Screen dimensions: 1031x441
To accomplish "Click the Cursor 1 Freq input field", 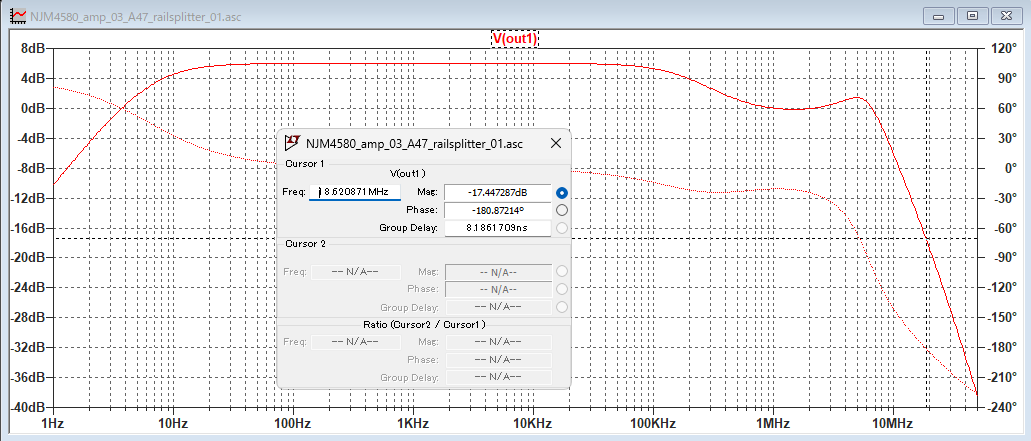I will [355, 192].
